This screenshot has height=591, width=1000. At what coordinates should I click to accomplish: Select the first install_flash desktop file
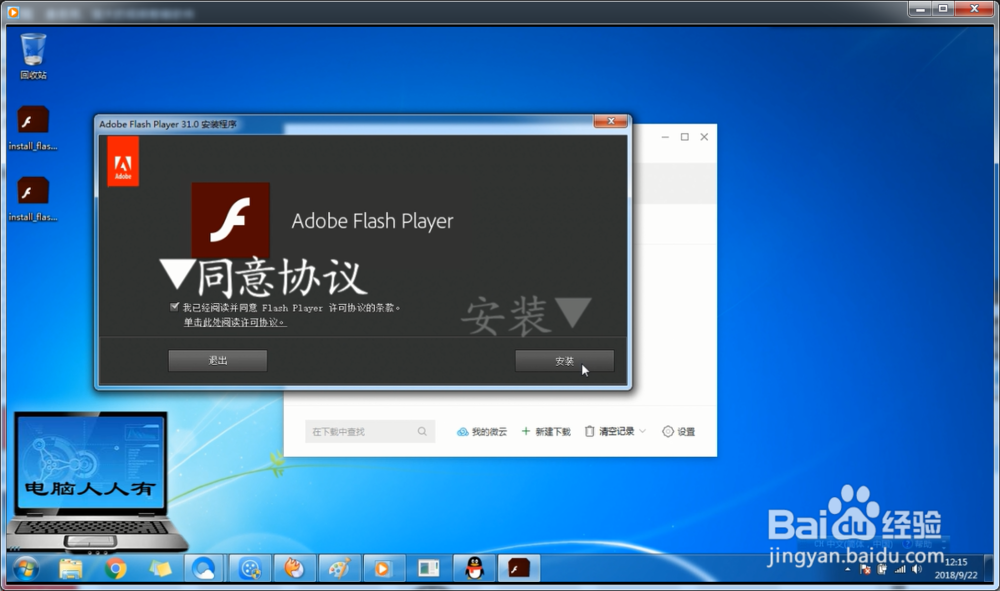pos(33,128)
